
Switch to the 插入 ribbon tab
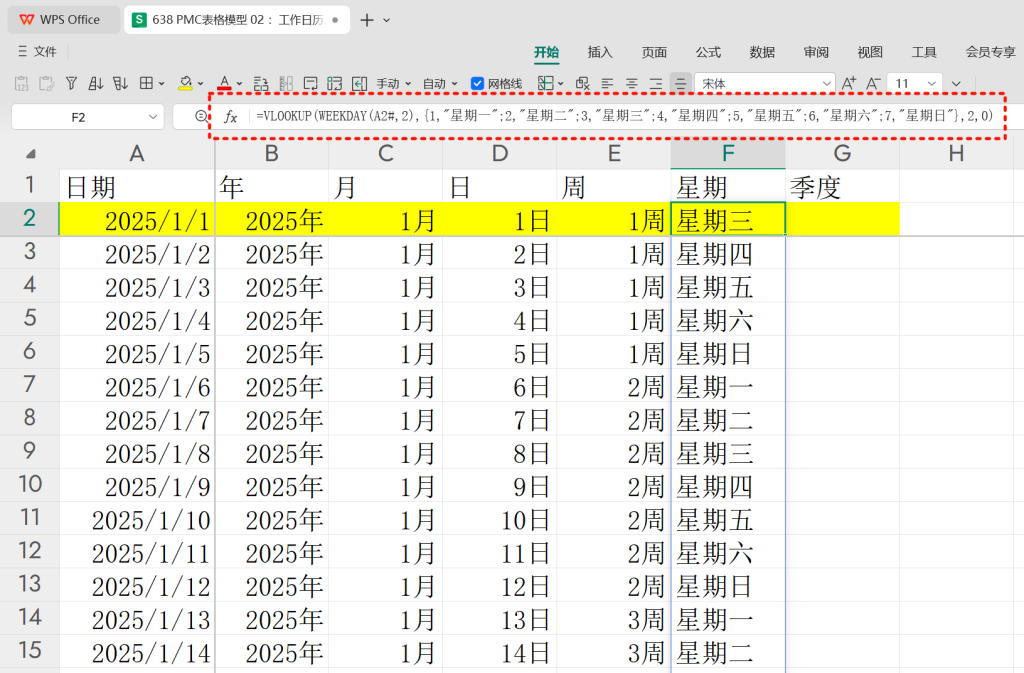coord(600,52)
